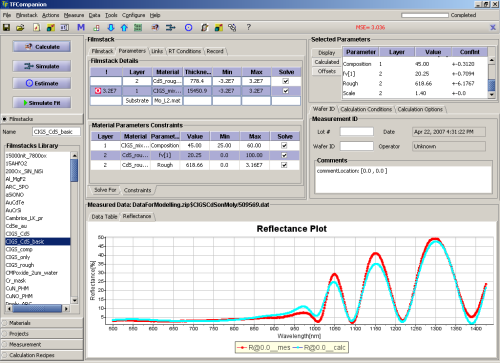Toggle Solve checkbox for Rough parameter
The image size is (500, 363).
[x=284, y=165]
